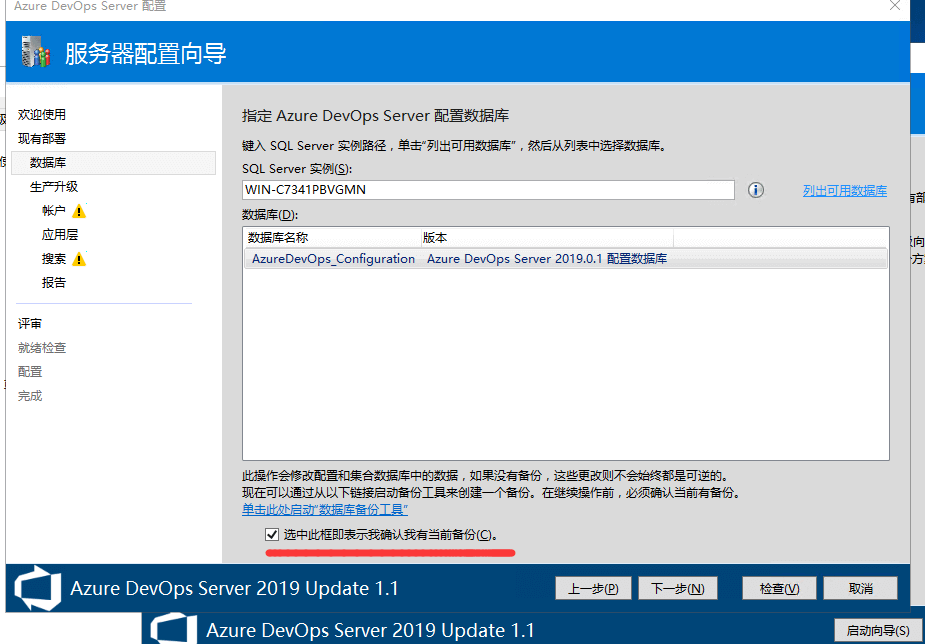Image resolution: width=925 pixels, height=644 pixels.
Task: Click the info icon beside SQL Server field
Action: (756, 190)
